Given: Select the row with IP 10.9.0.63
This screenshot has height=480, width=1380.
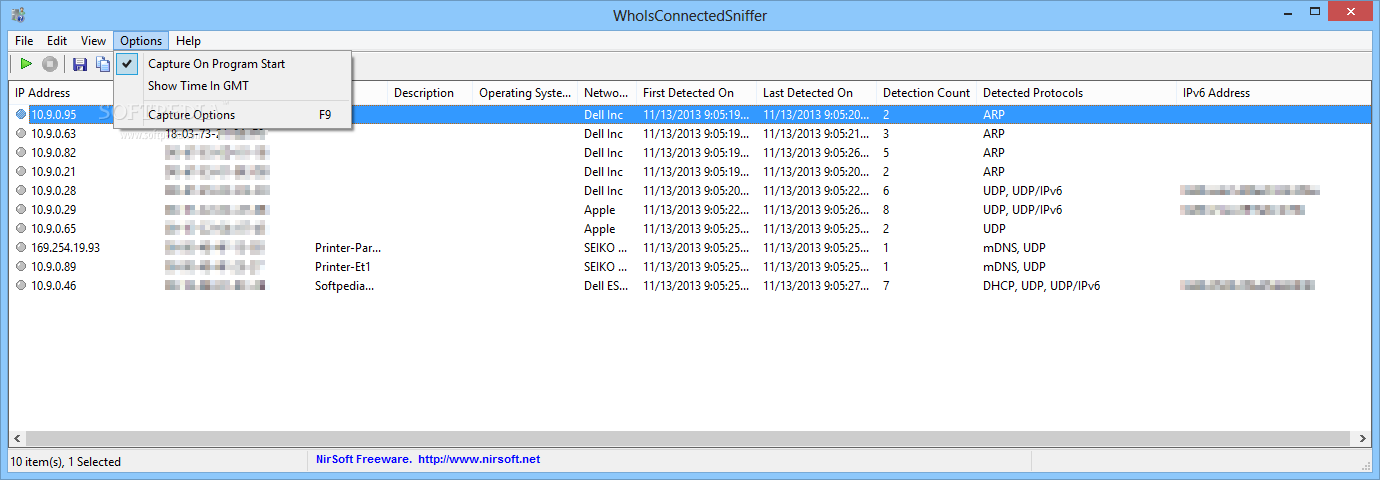Looking at the screenshot, I should tap(690, 134).
